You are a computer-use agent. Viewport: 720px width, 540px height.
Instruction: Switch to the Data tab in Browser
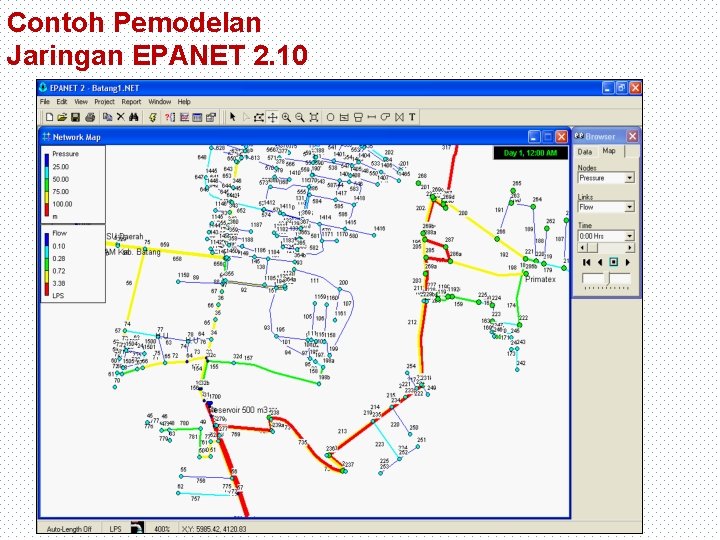pyautogui.click(x=585, y=152)
